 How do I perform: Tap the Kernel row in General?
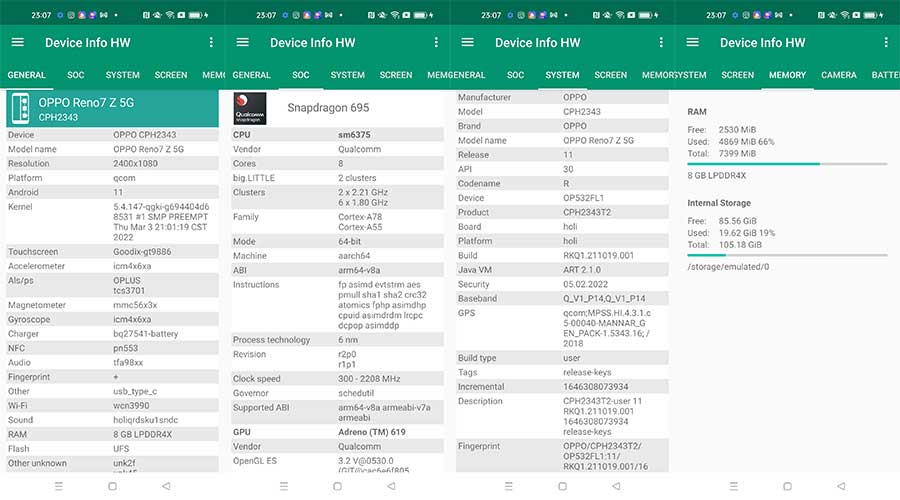112,222
